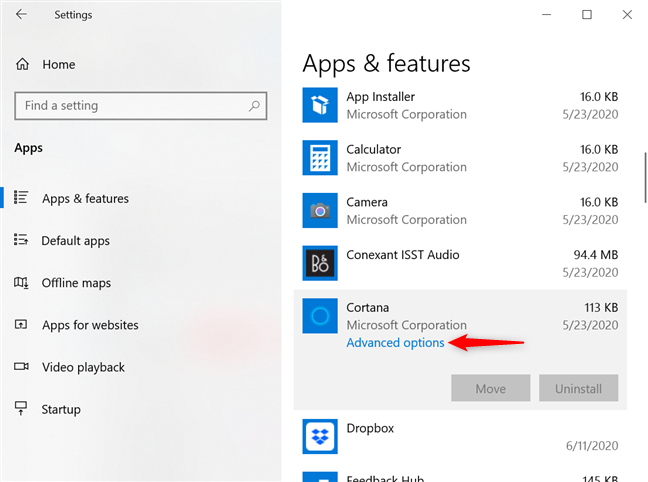Click the Uninstall button for Cortana
This screenshot has height=482, width=648.
[579, 388]
